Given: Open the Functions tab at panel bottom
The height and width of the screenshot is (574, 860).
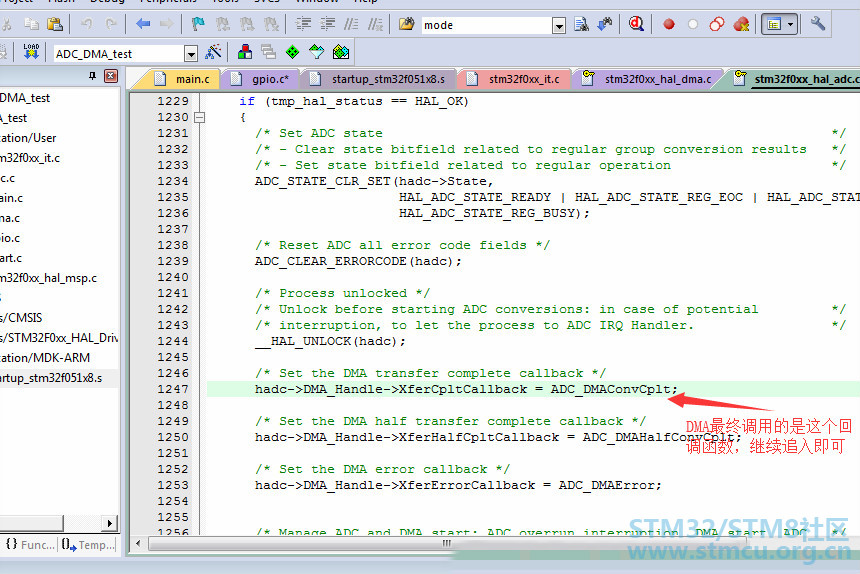Looking at the screenshot, I should 30,544.
